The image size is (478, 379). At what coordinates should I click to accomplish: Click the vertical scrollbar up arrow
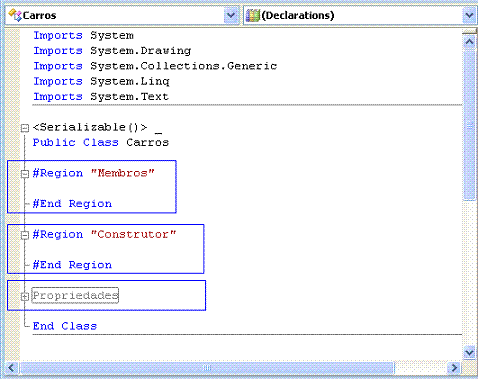tap(469, 42)
